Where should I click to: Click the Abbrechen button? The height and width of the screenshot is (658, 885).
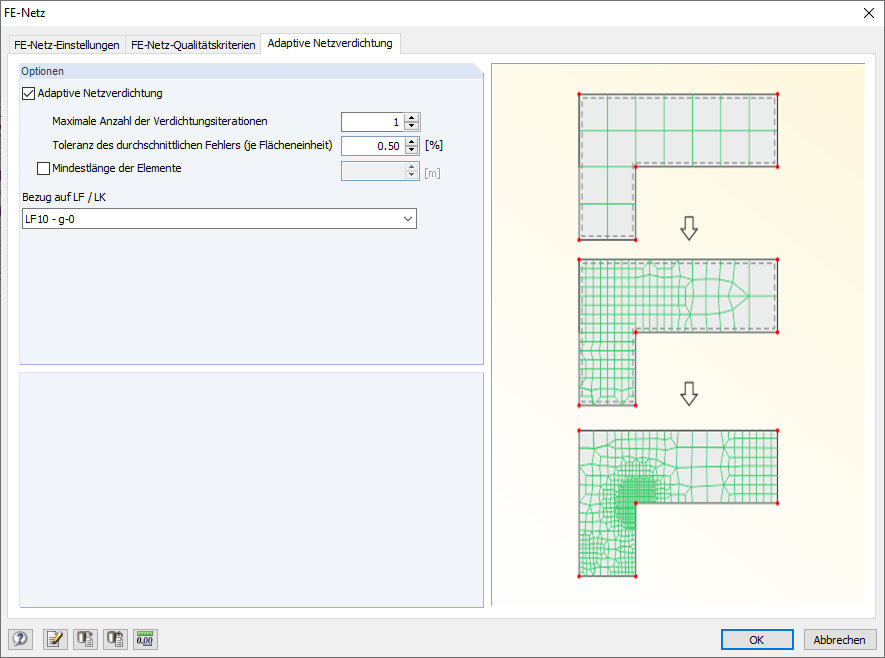[839, 640]
